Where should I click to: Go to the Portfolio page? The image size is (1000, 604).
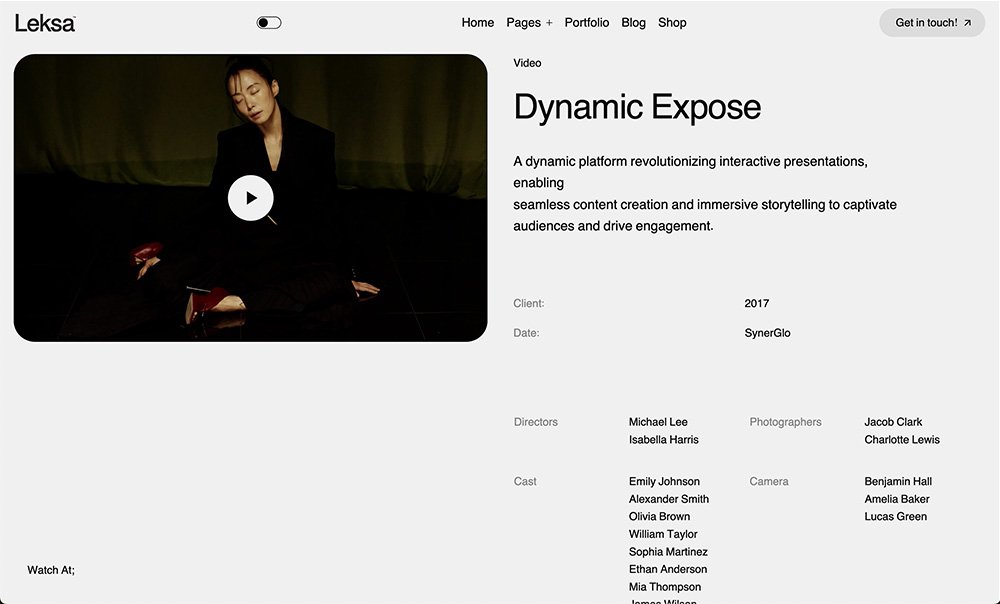pos(586,23)
